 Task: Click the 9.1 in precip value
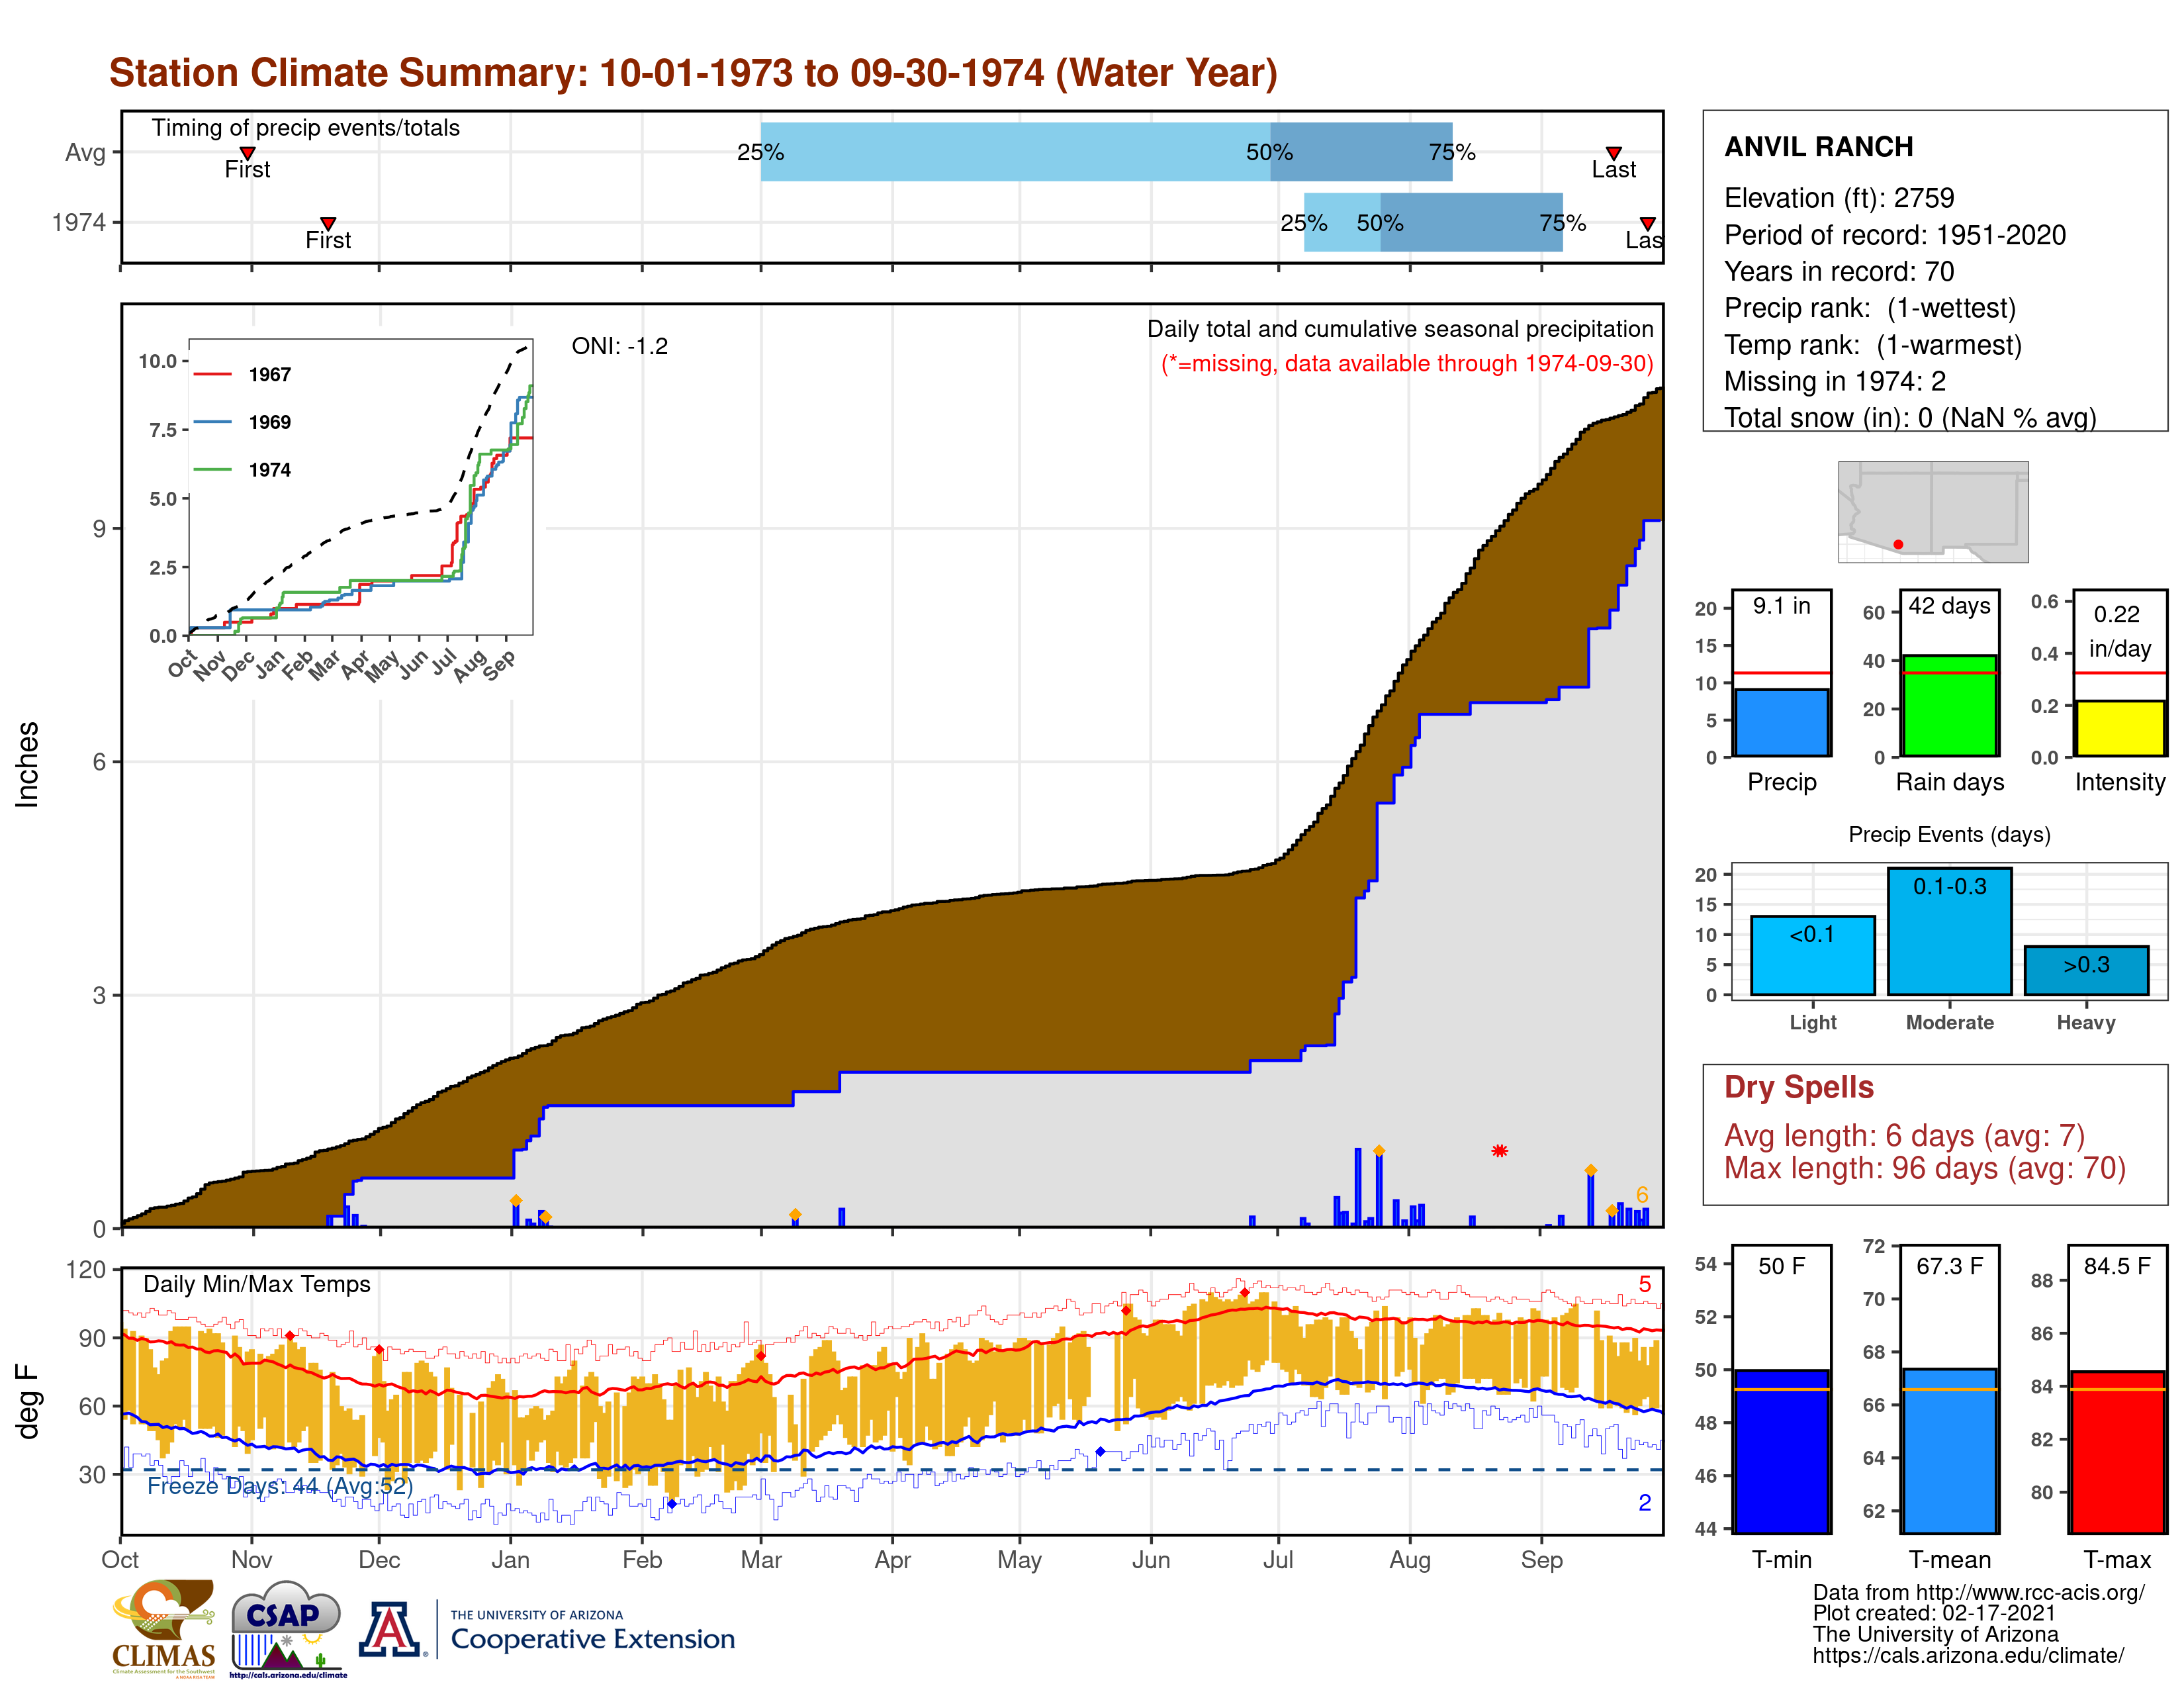pyautogui.click(x=1782, y=606)
